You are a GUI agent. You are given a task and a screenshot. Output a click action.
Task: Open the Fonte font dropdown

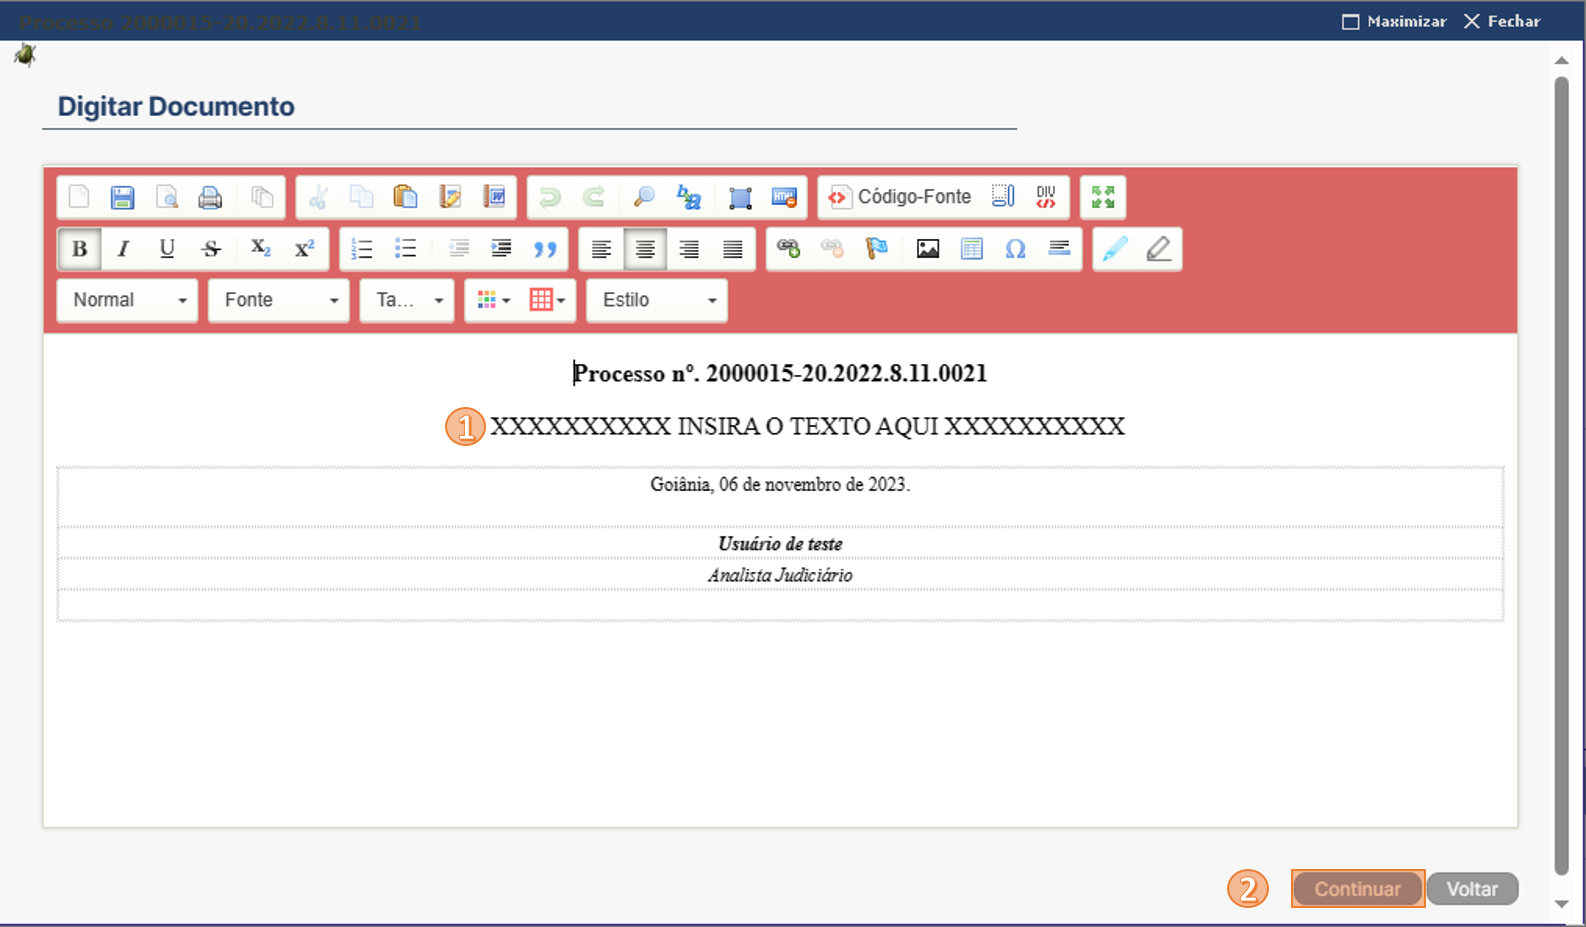pos(279,300)
